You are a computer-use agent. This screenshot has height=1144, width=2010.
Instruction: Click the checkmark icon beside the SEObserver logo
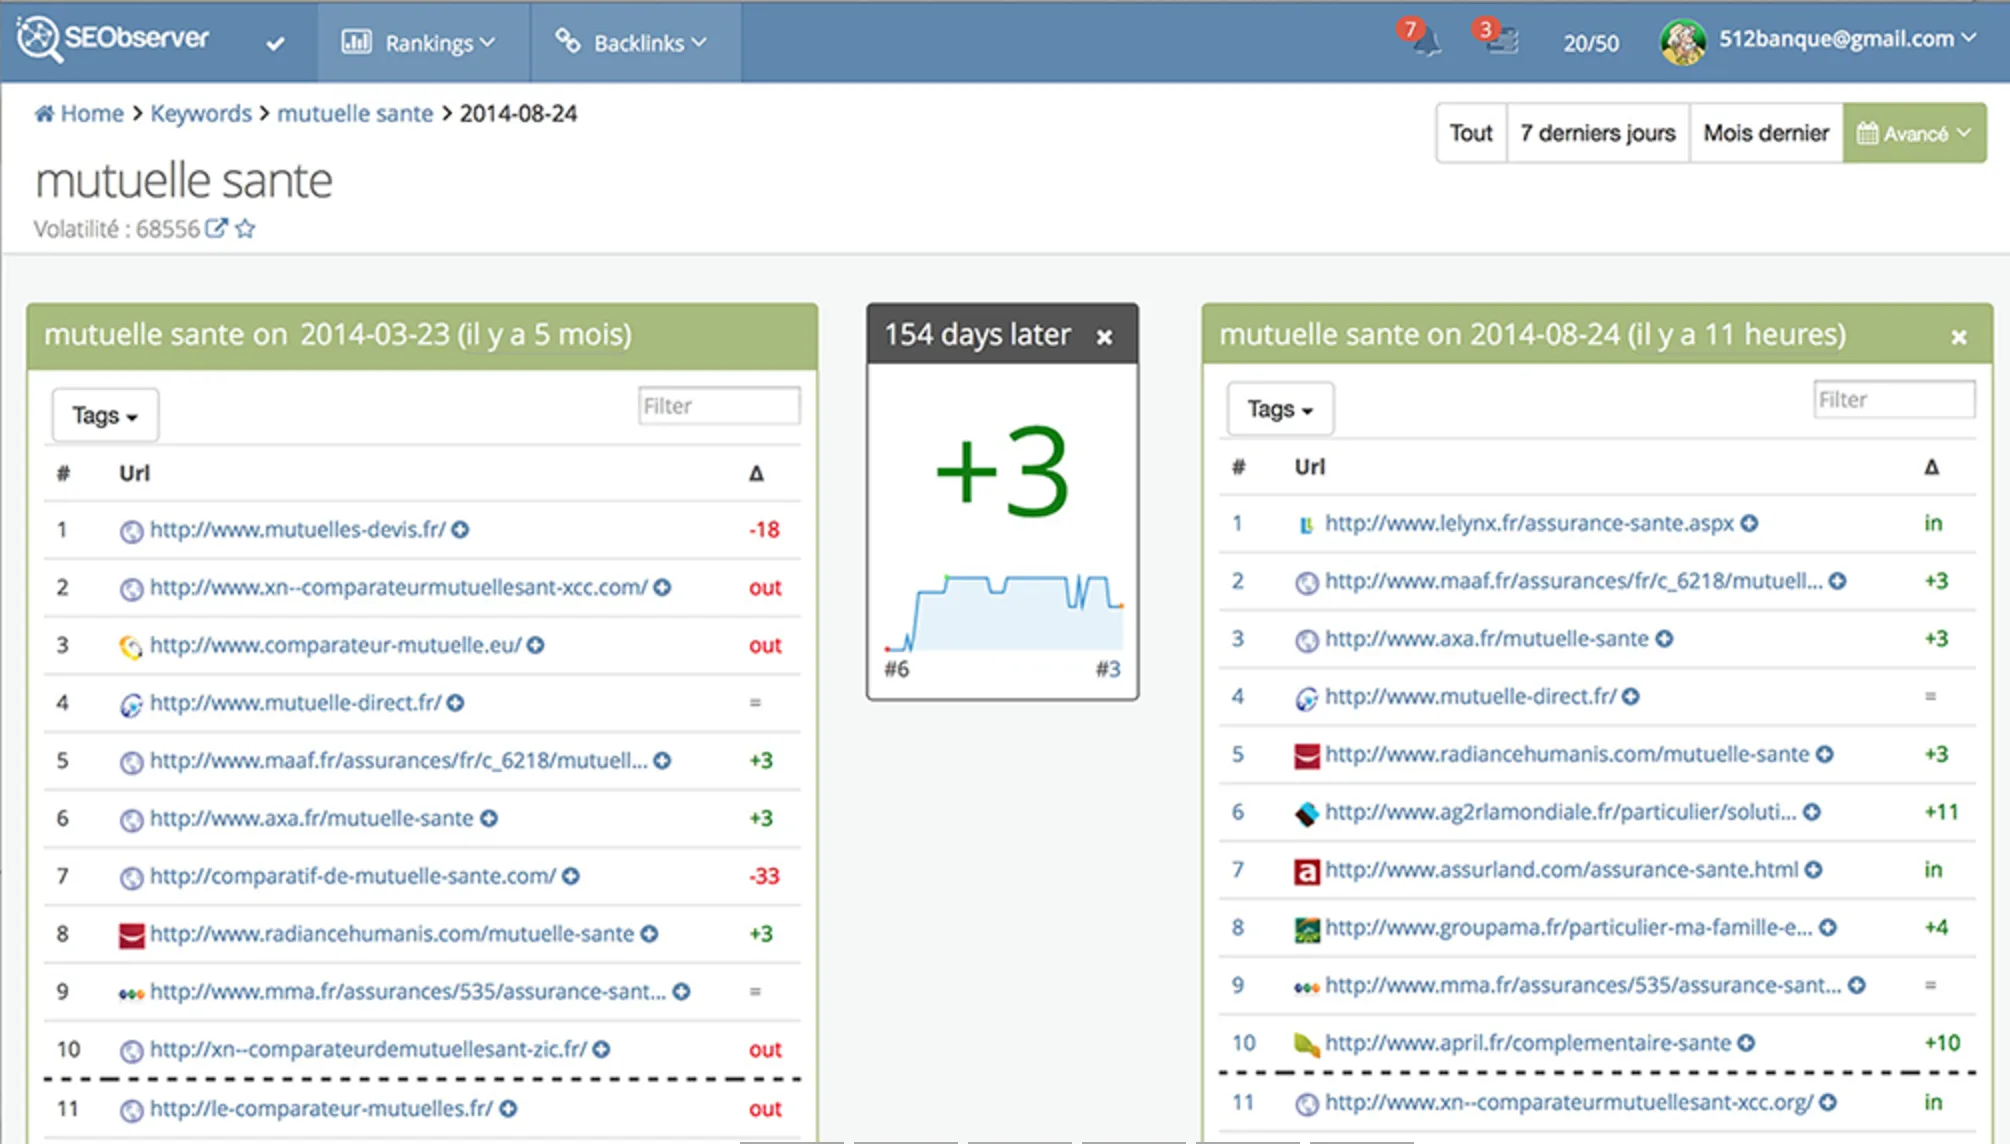(x=276, y=43)
